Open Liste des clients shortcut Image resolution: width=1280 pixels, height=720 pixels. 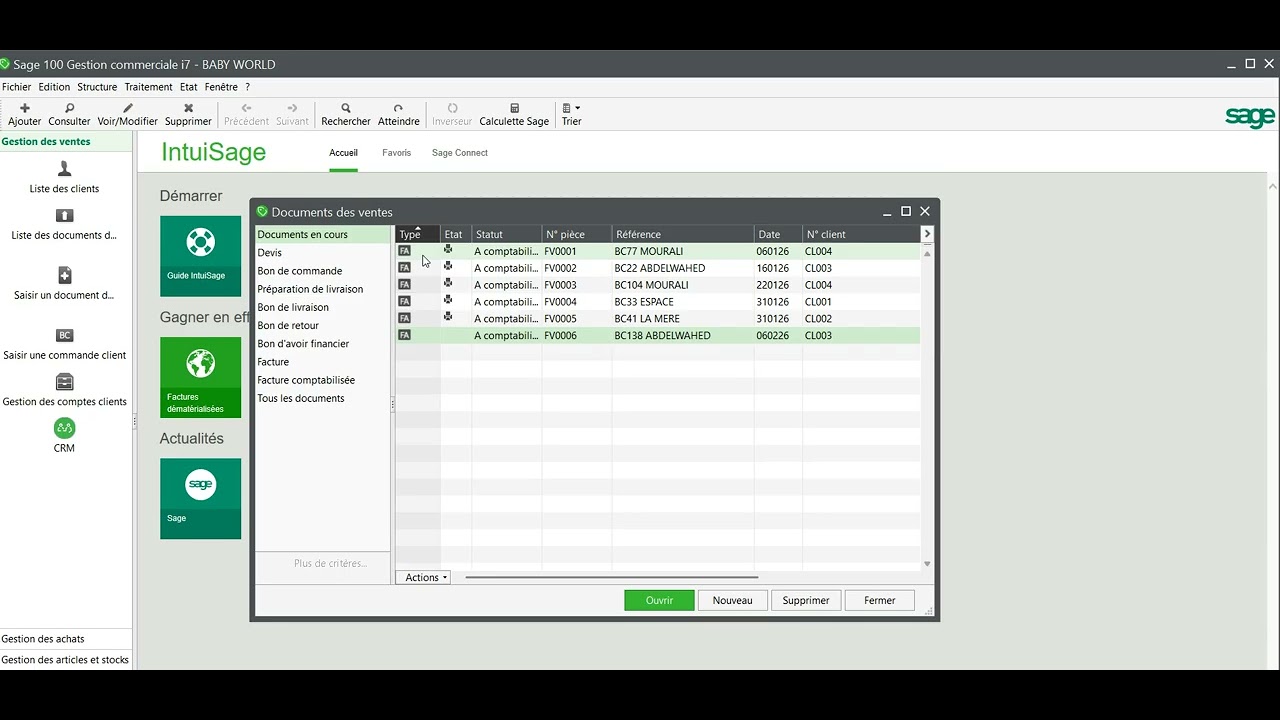(65, 177)
